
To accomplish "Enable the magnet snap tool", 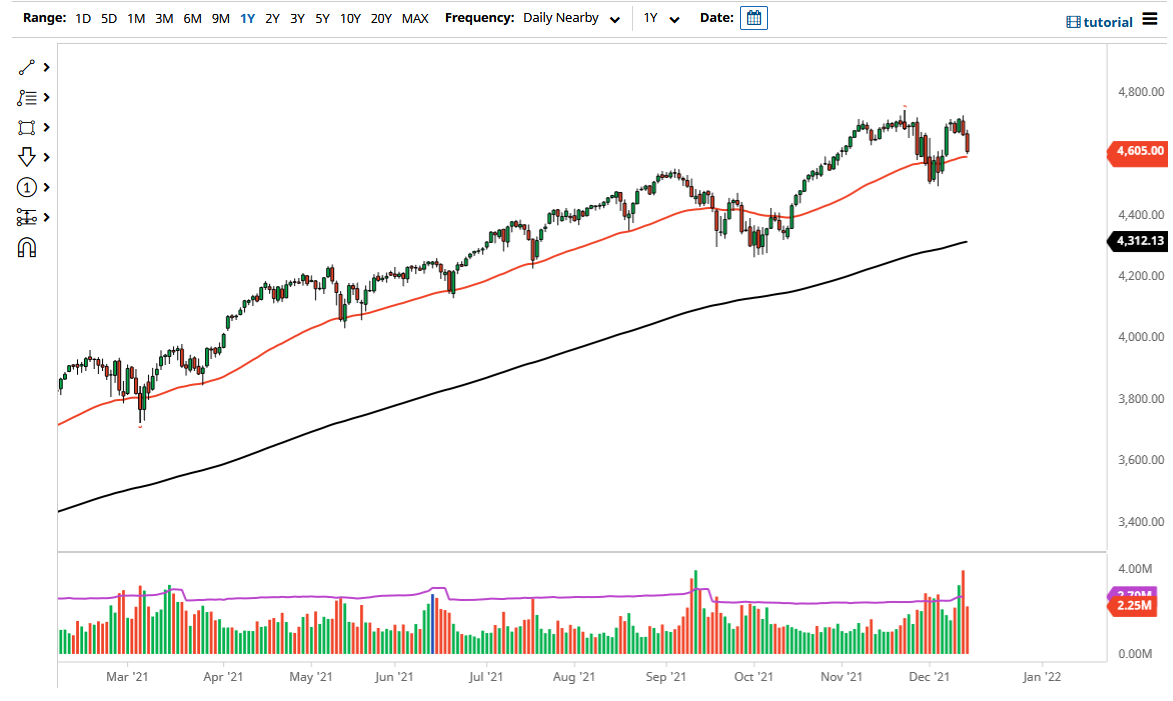I will pos(27,247).
